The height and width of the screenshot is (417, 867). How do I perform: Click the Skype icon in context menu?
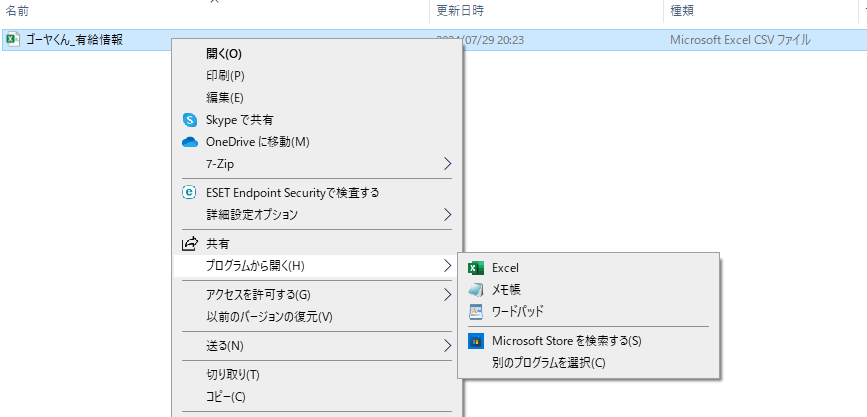pyautogui.click(x=190, y=120)
